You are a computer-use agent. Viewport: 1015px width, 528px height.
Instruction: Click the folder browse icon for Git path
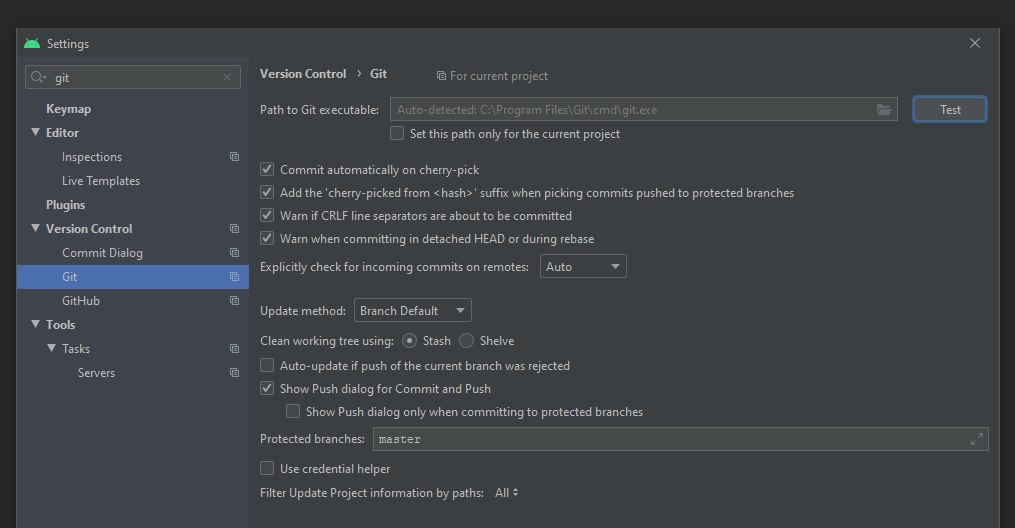[884, 110]
